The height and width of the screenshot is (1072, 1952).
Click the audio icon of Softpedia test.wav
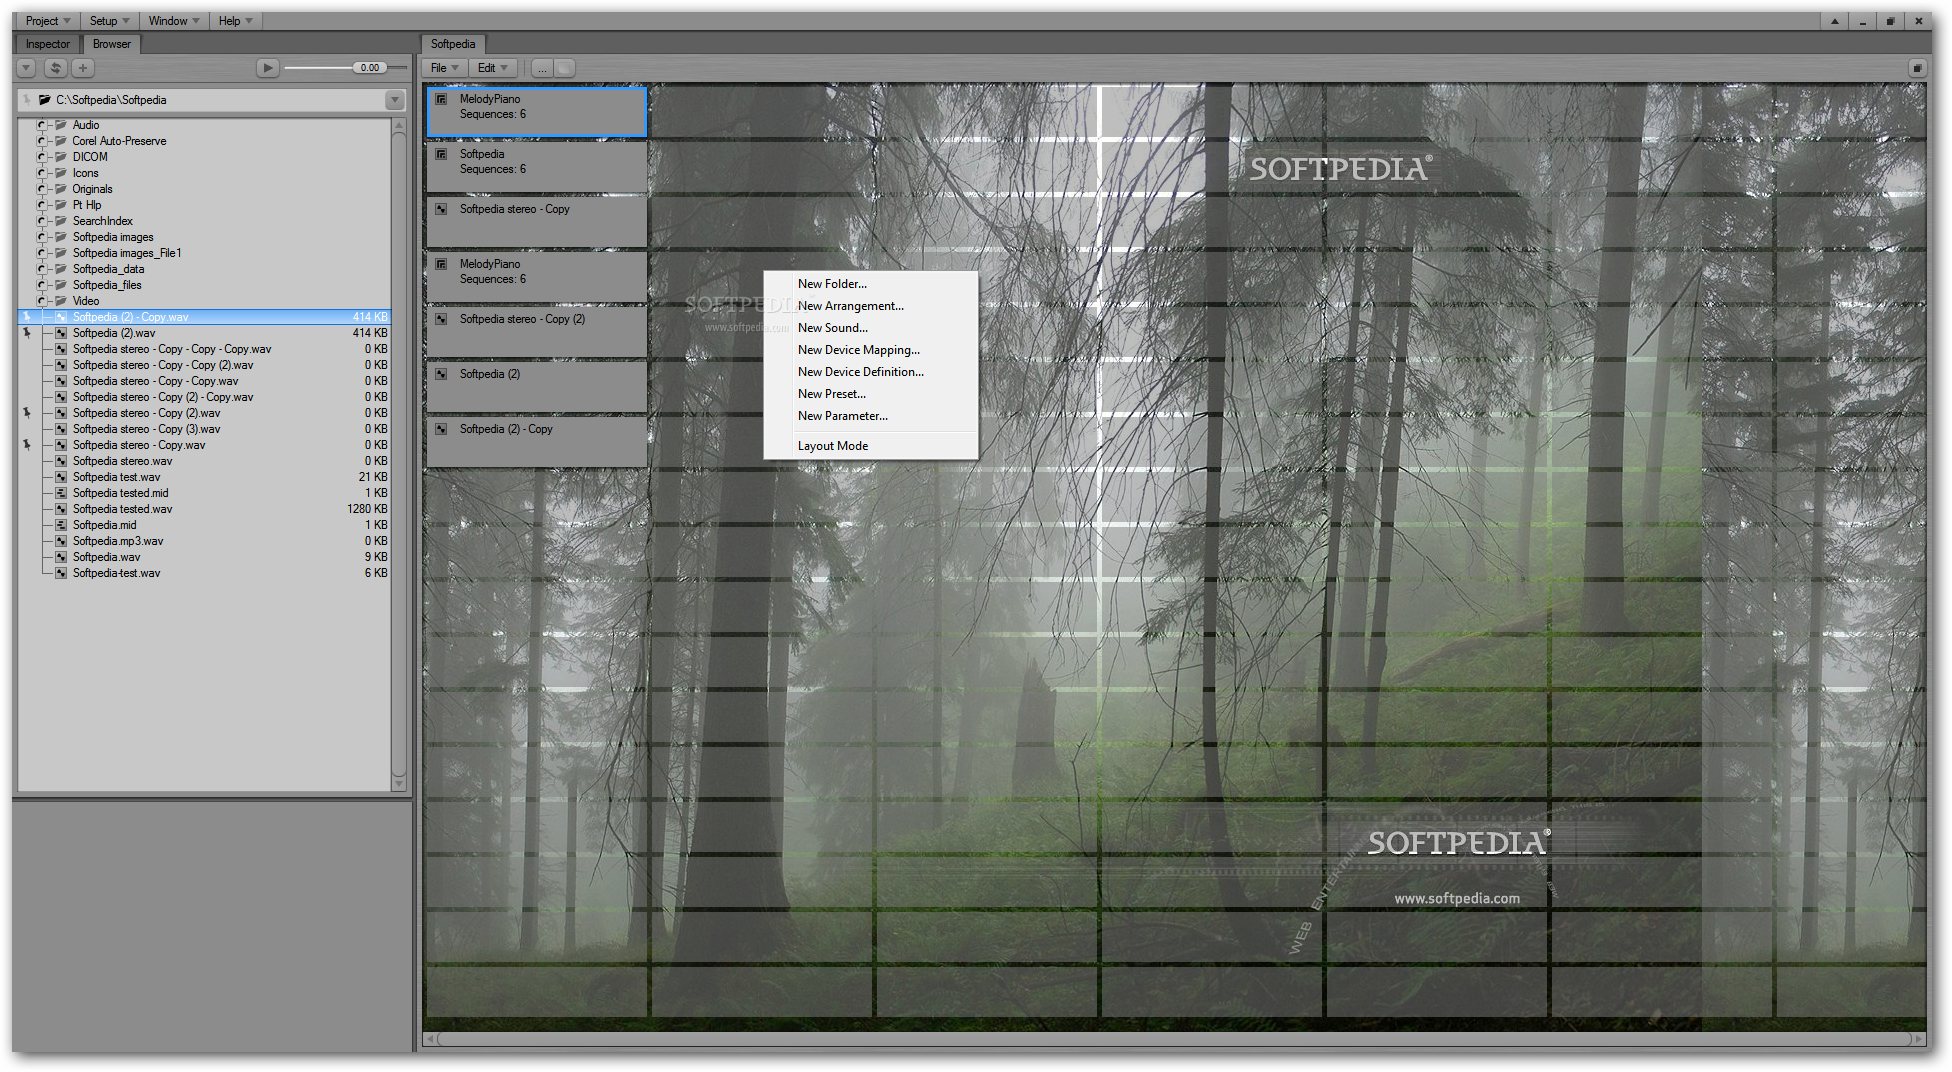tap(61, 477)
